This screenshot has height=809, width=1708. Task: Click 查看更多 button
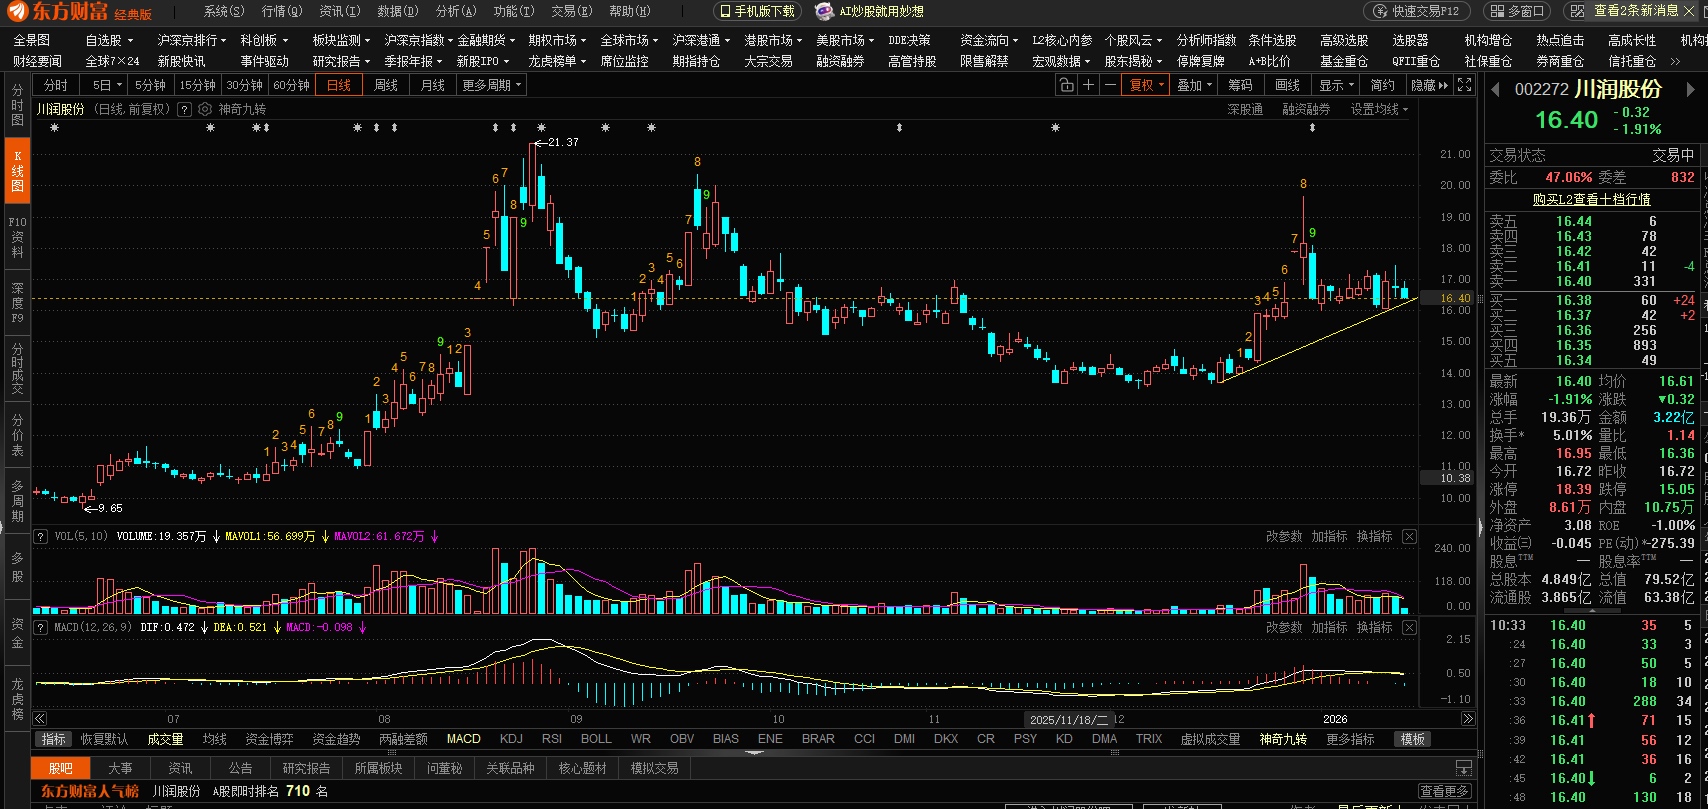[x=1445, y=791]
